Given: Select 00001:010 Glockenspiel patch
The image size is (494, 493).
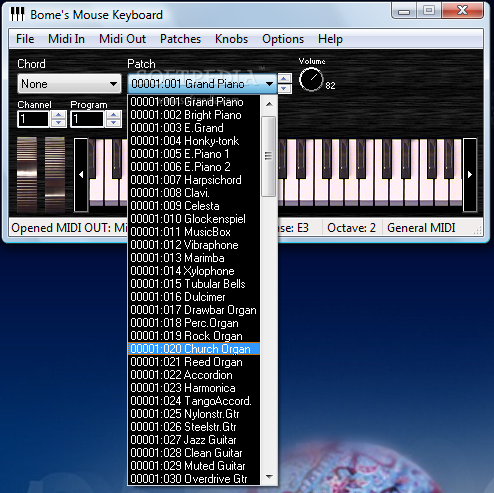Looking at the screenshot, I should 194,219.
